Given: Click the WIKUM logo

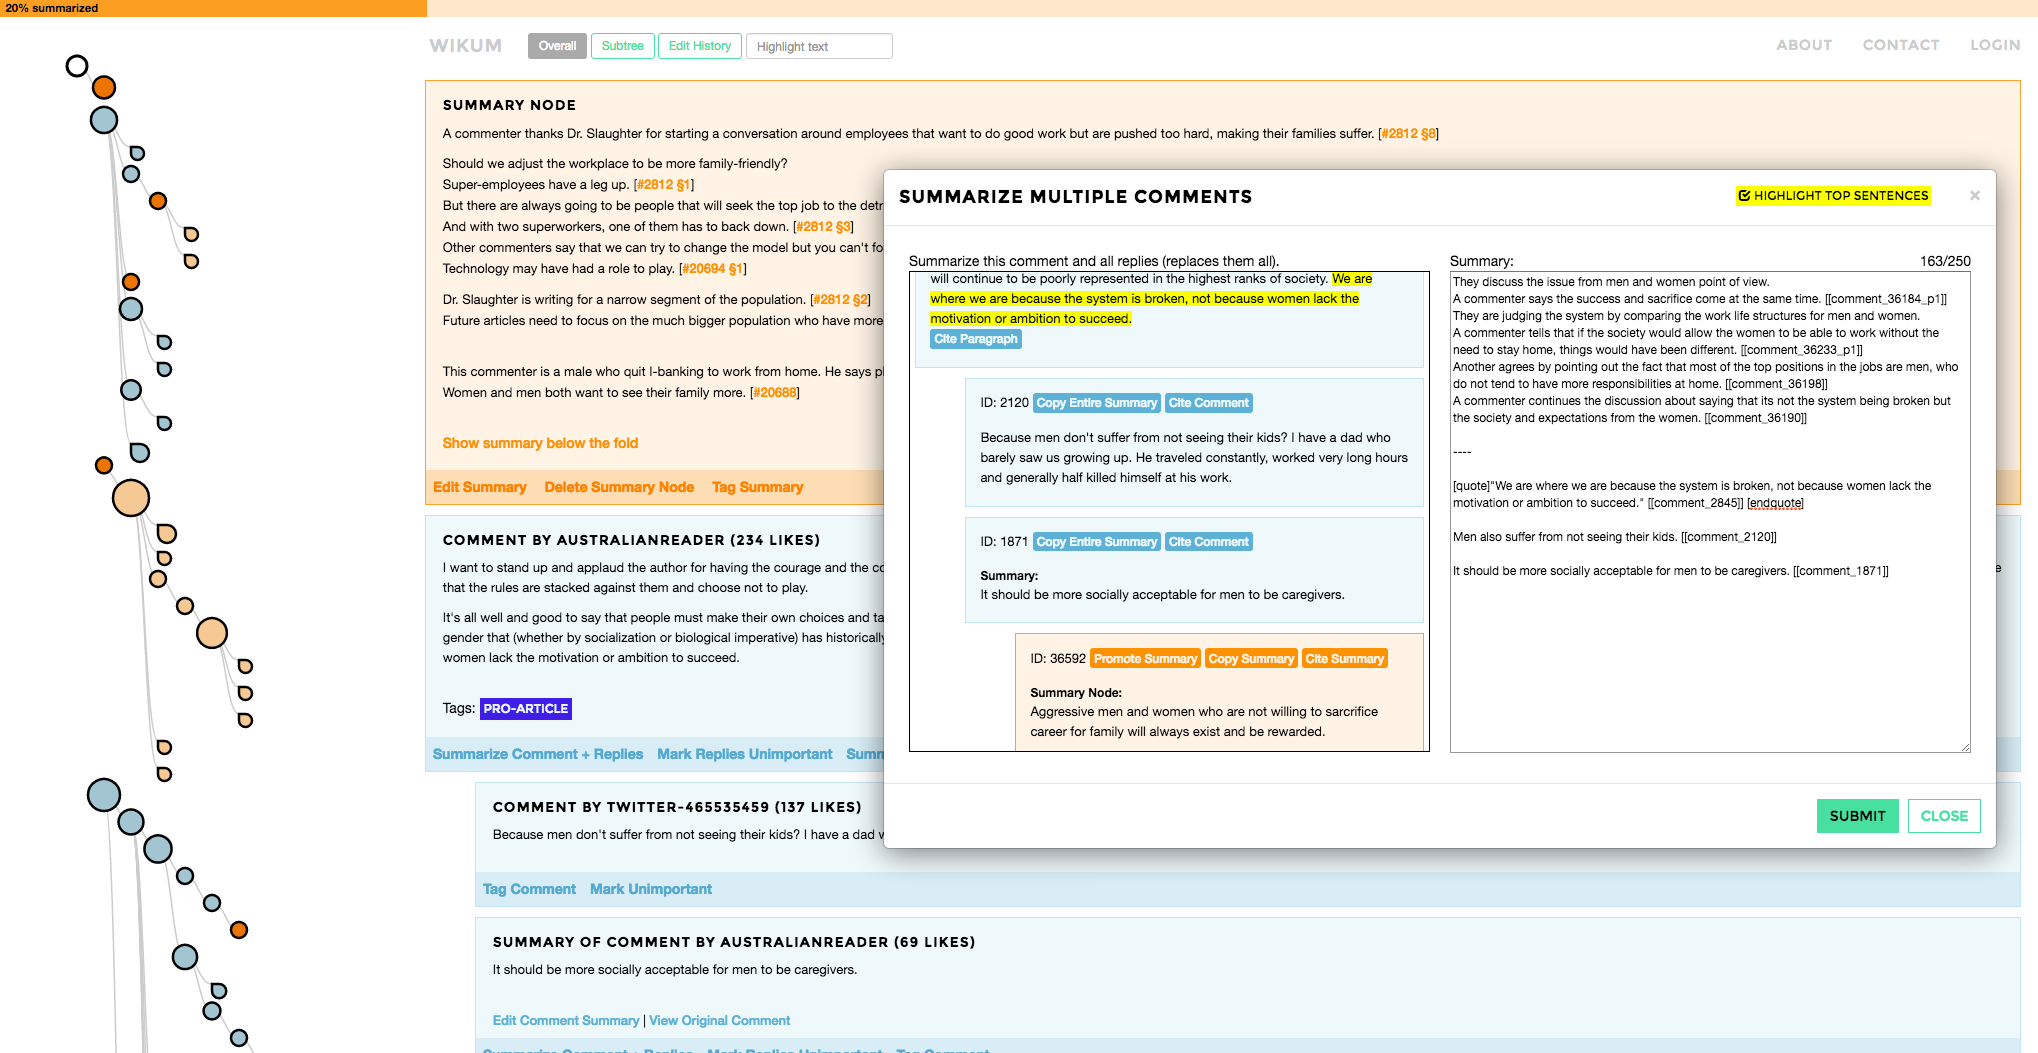Looking at the screenshot, I should coord(466,46).
